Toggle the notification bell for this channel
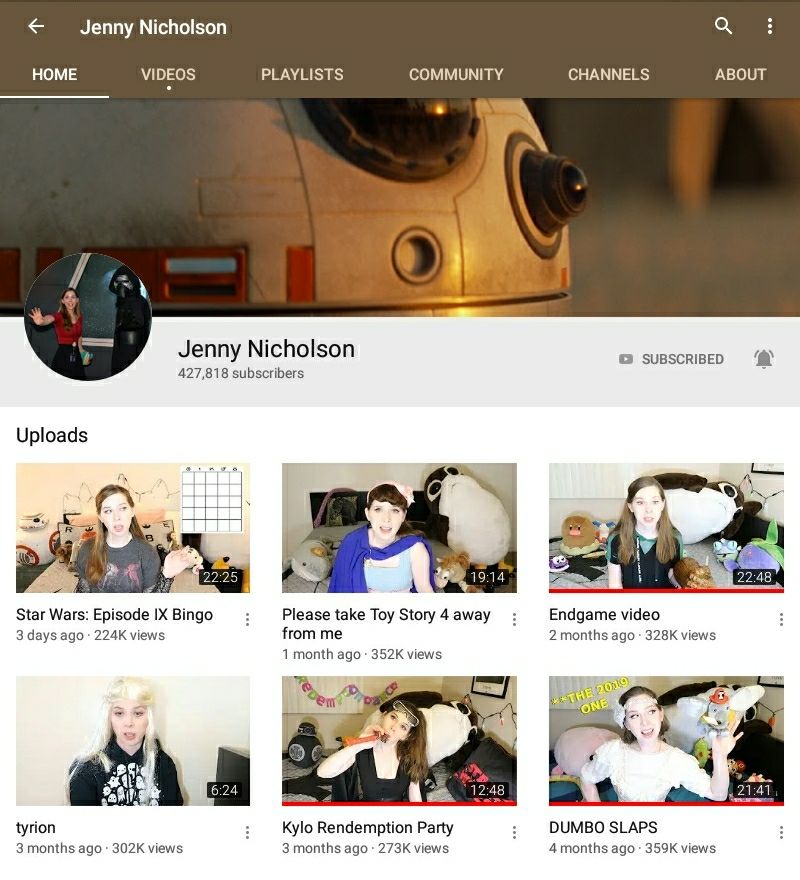 point(764,359)
